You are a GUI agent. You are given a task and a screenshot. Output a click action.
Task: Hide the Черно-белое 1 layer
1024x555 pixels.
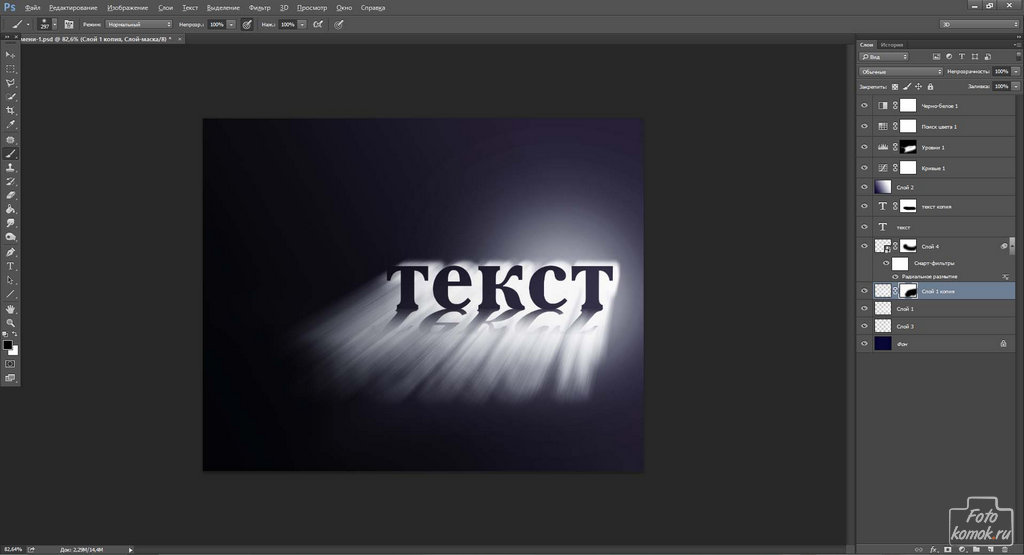[864, 106]
